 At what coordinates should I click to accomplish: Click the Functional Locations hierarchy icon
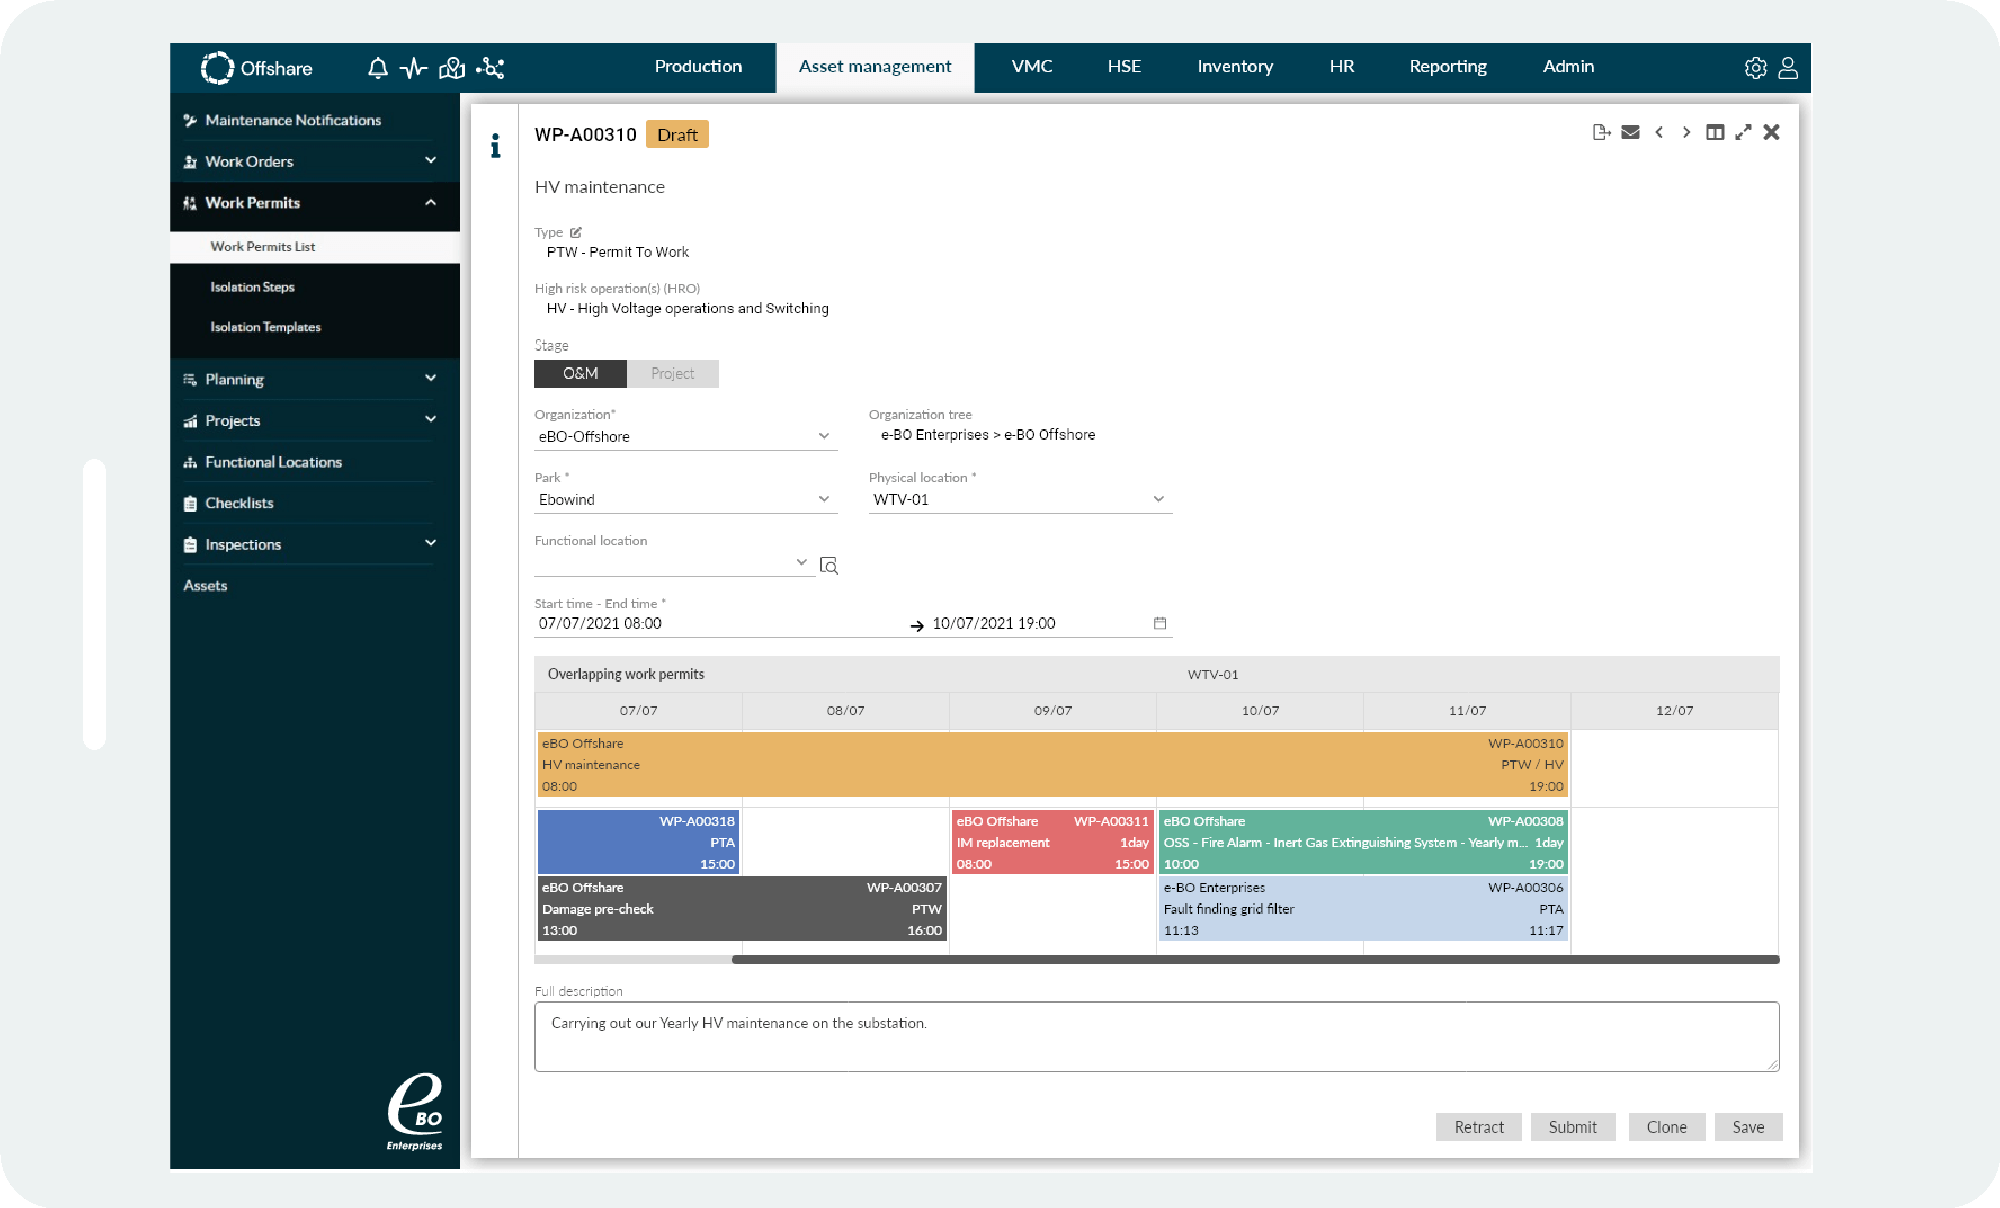point(190,462)
